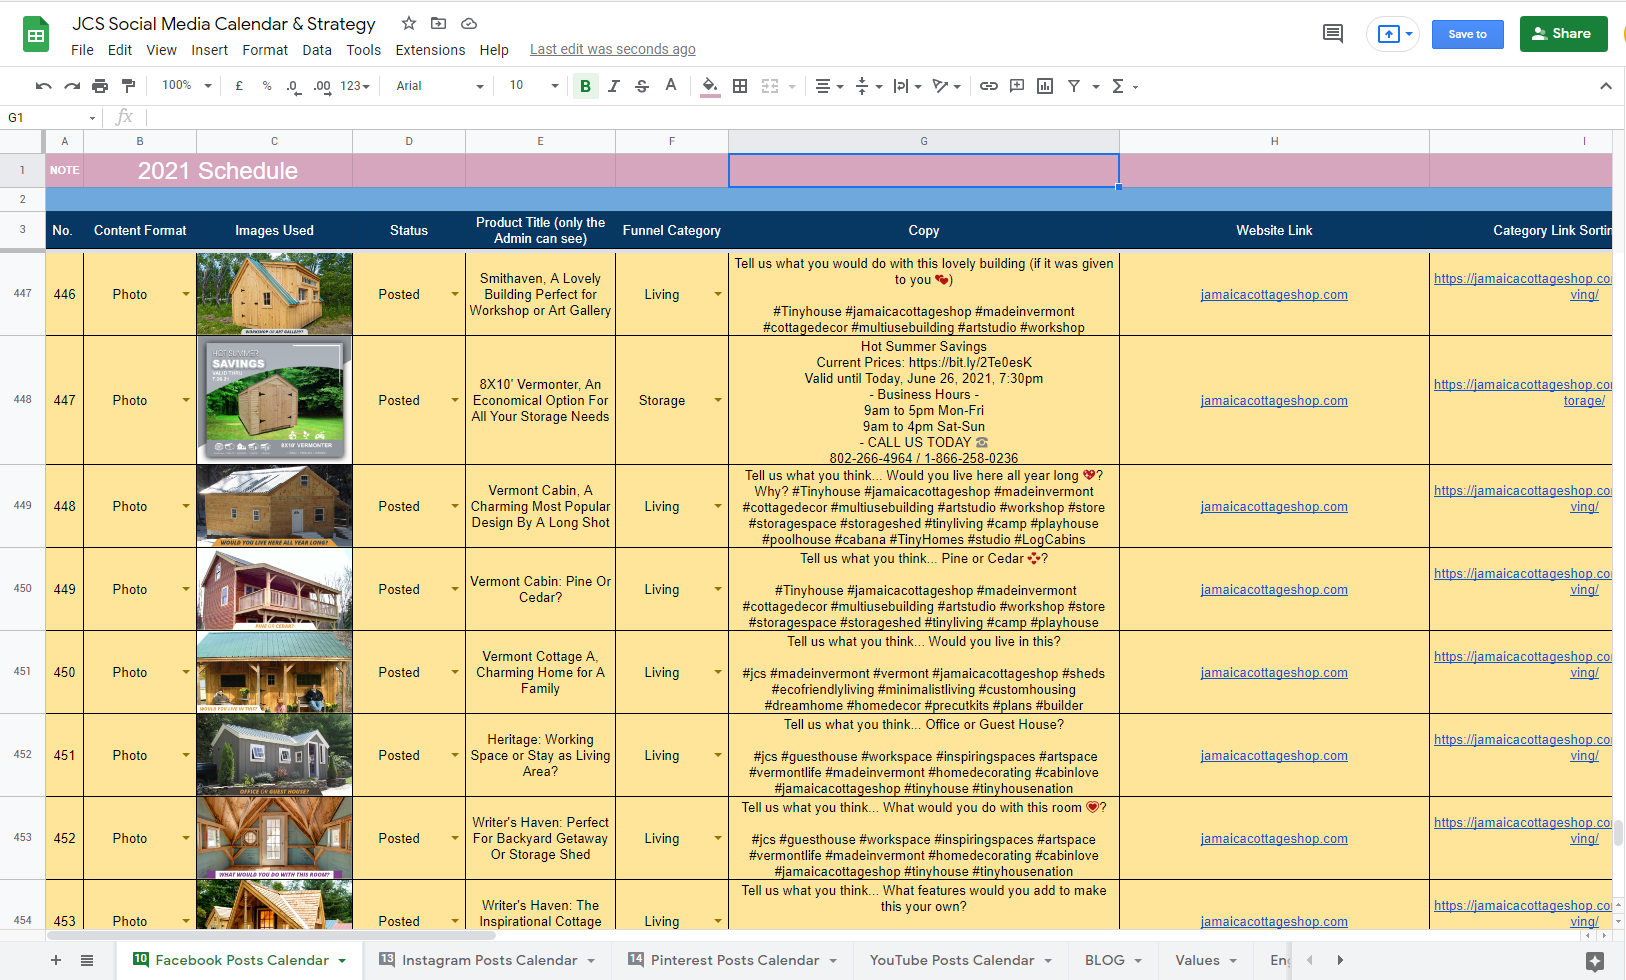Open jamaicacottageshop.com link for post 448
Viewport: 1626px width, 980px height.
click(x=1273, y=507)
